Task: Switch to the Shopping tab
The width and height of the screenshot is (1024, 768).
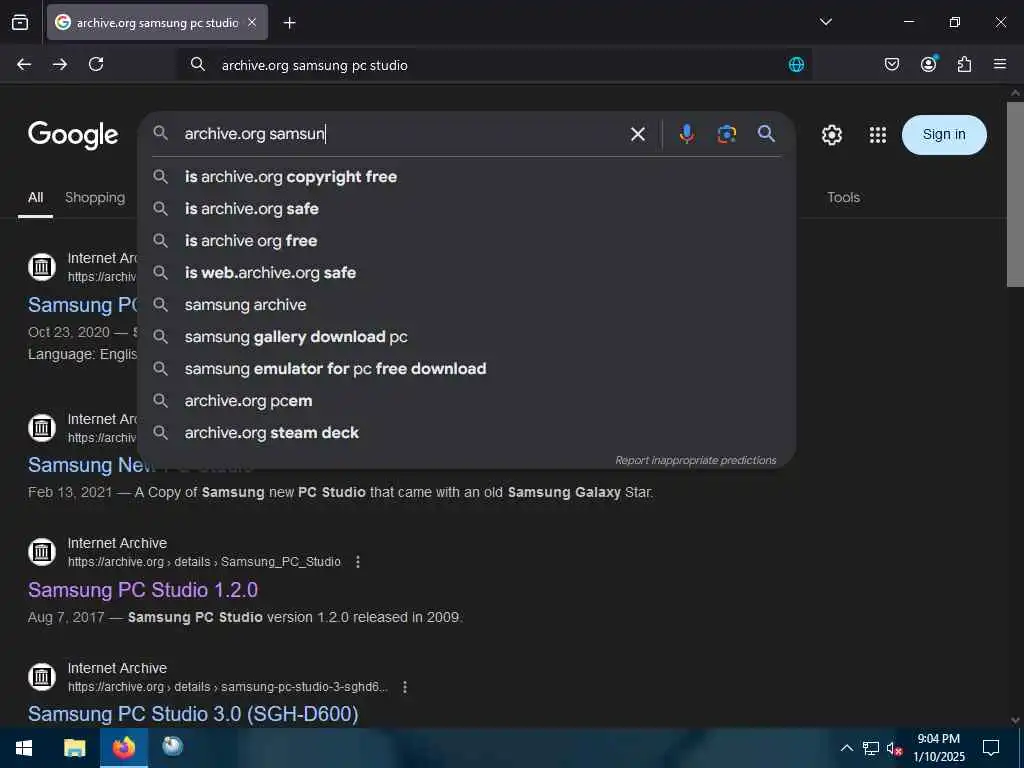Action: point(95,197)
